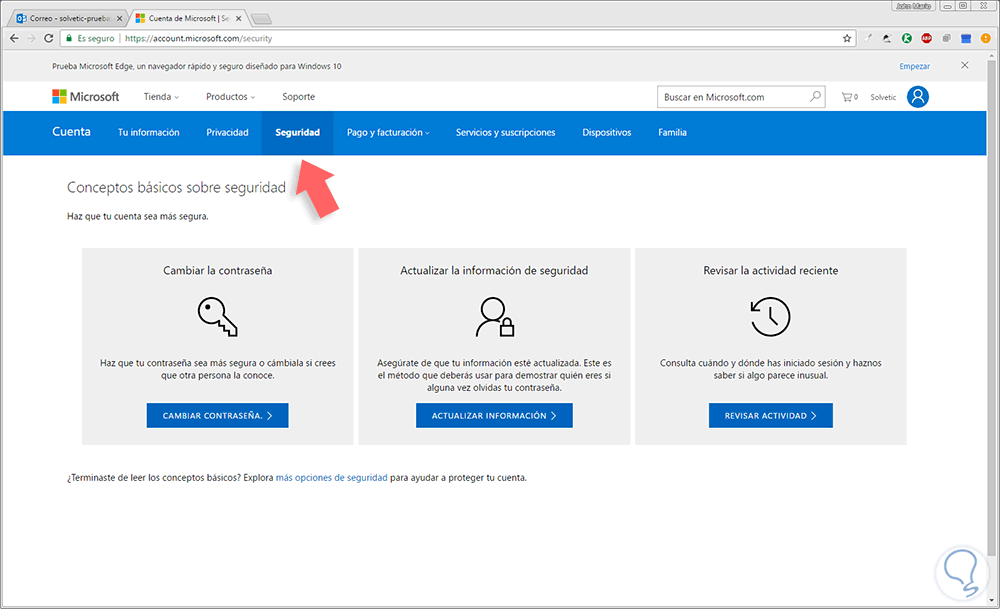This screenshot has width=1000, height=609.
Task: Close the Microsoft Edge promo banner
Action: click(965, 65)
